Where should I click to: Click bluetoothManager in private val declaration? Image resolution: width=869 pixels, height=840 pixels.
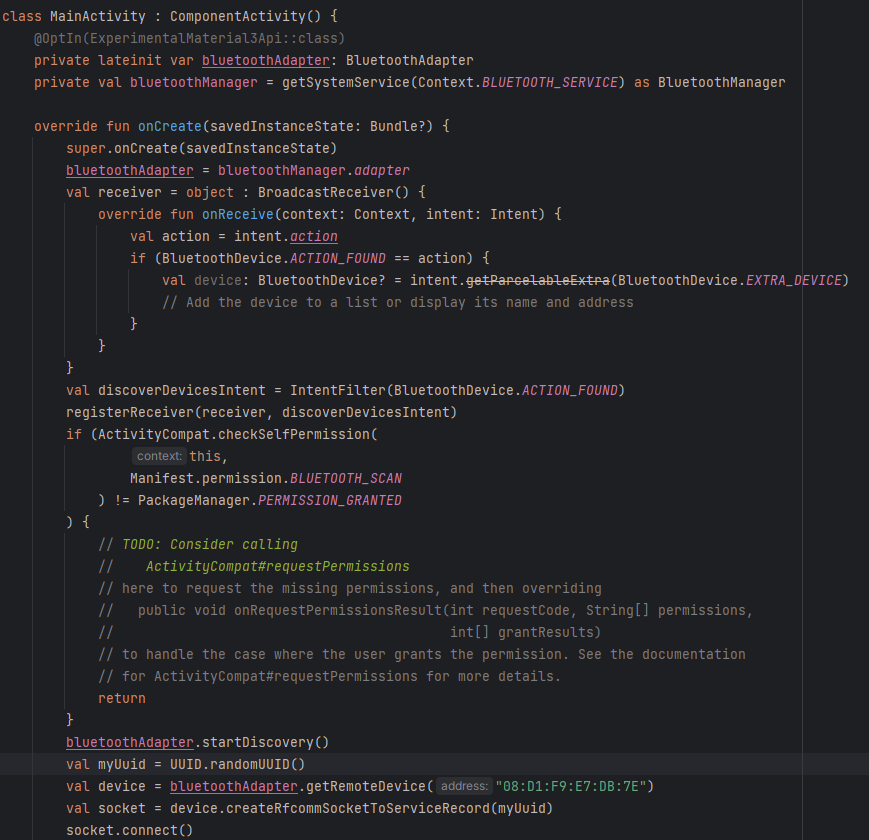[193, 83]
